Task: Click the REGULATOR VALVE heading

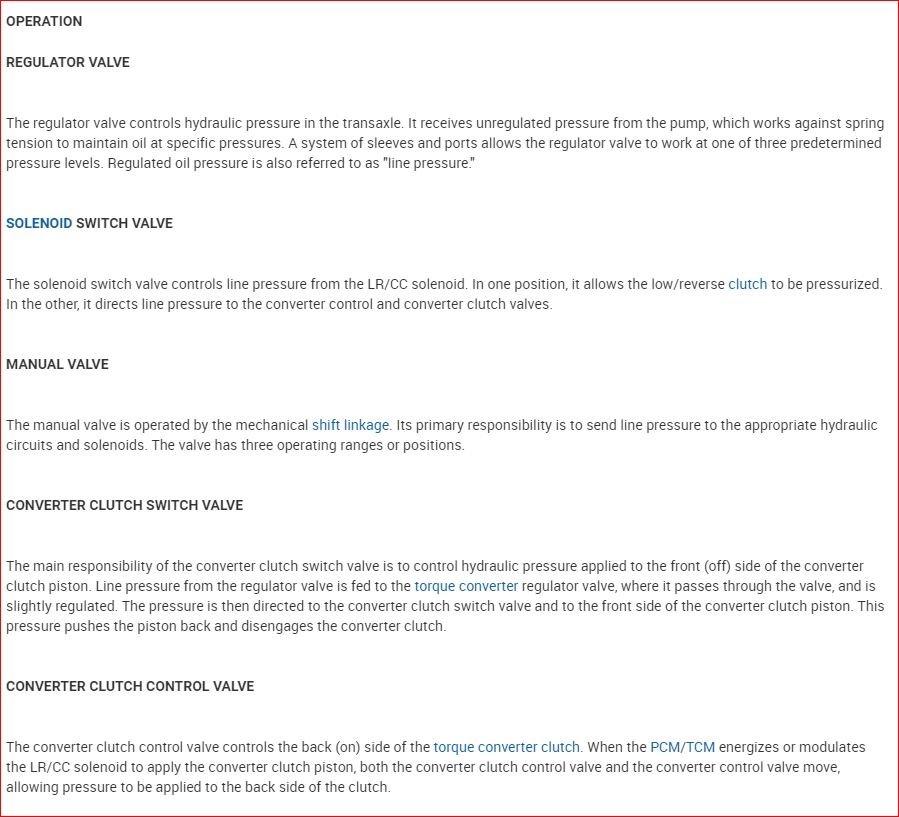Action: coord(68,62)
